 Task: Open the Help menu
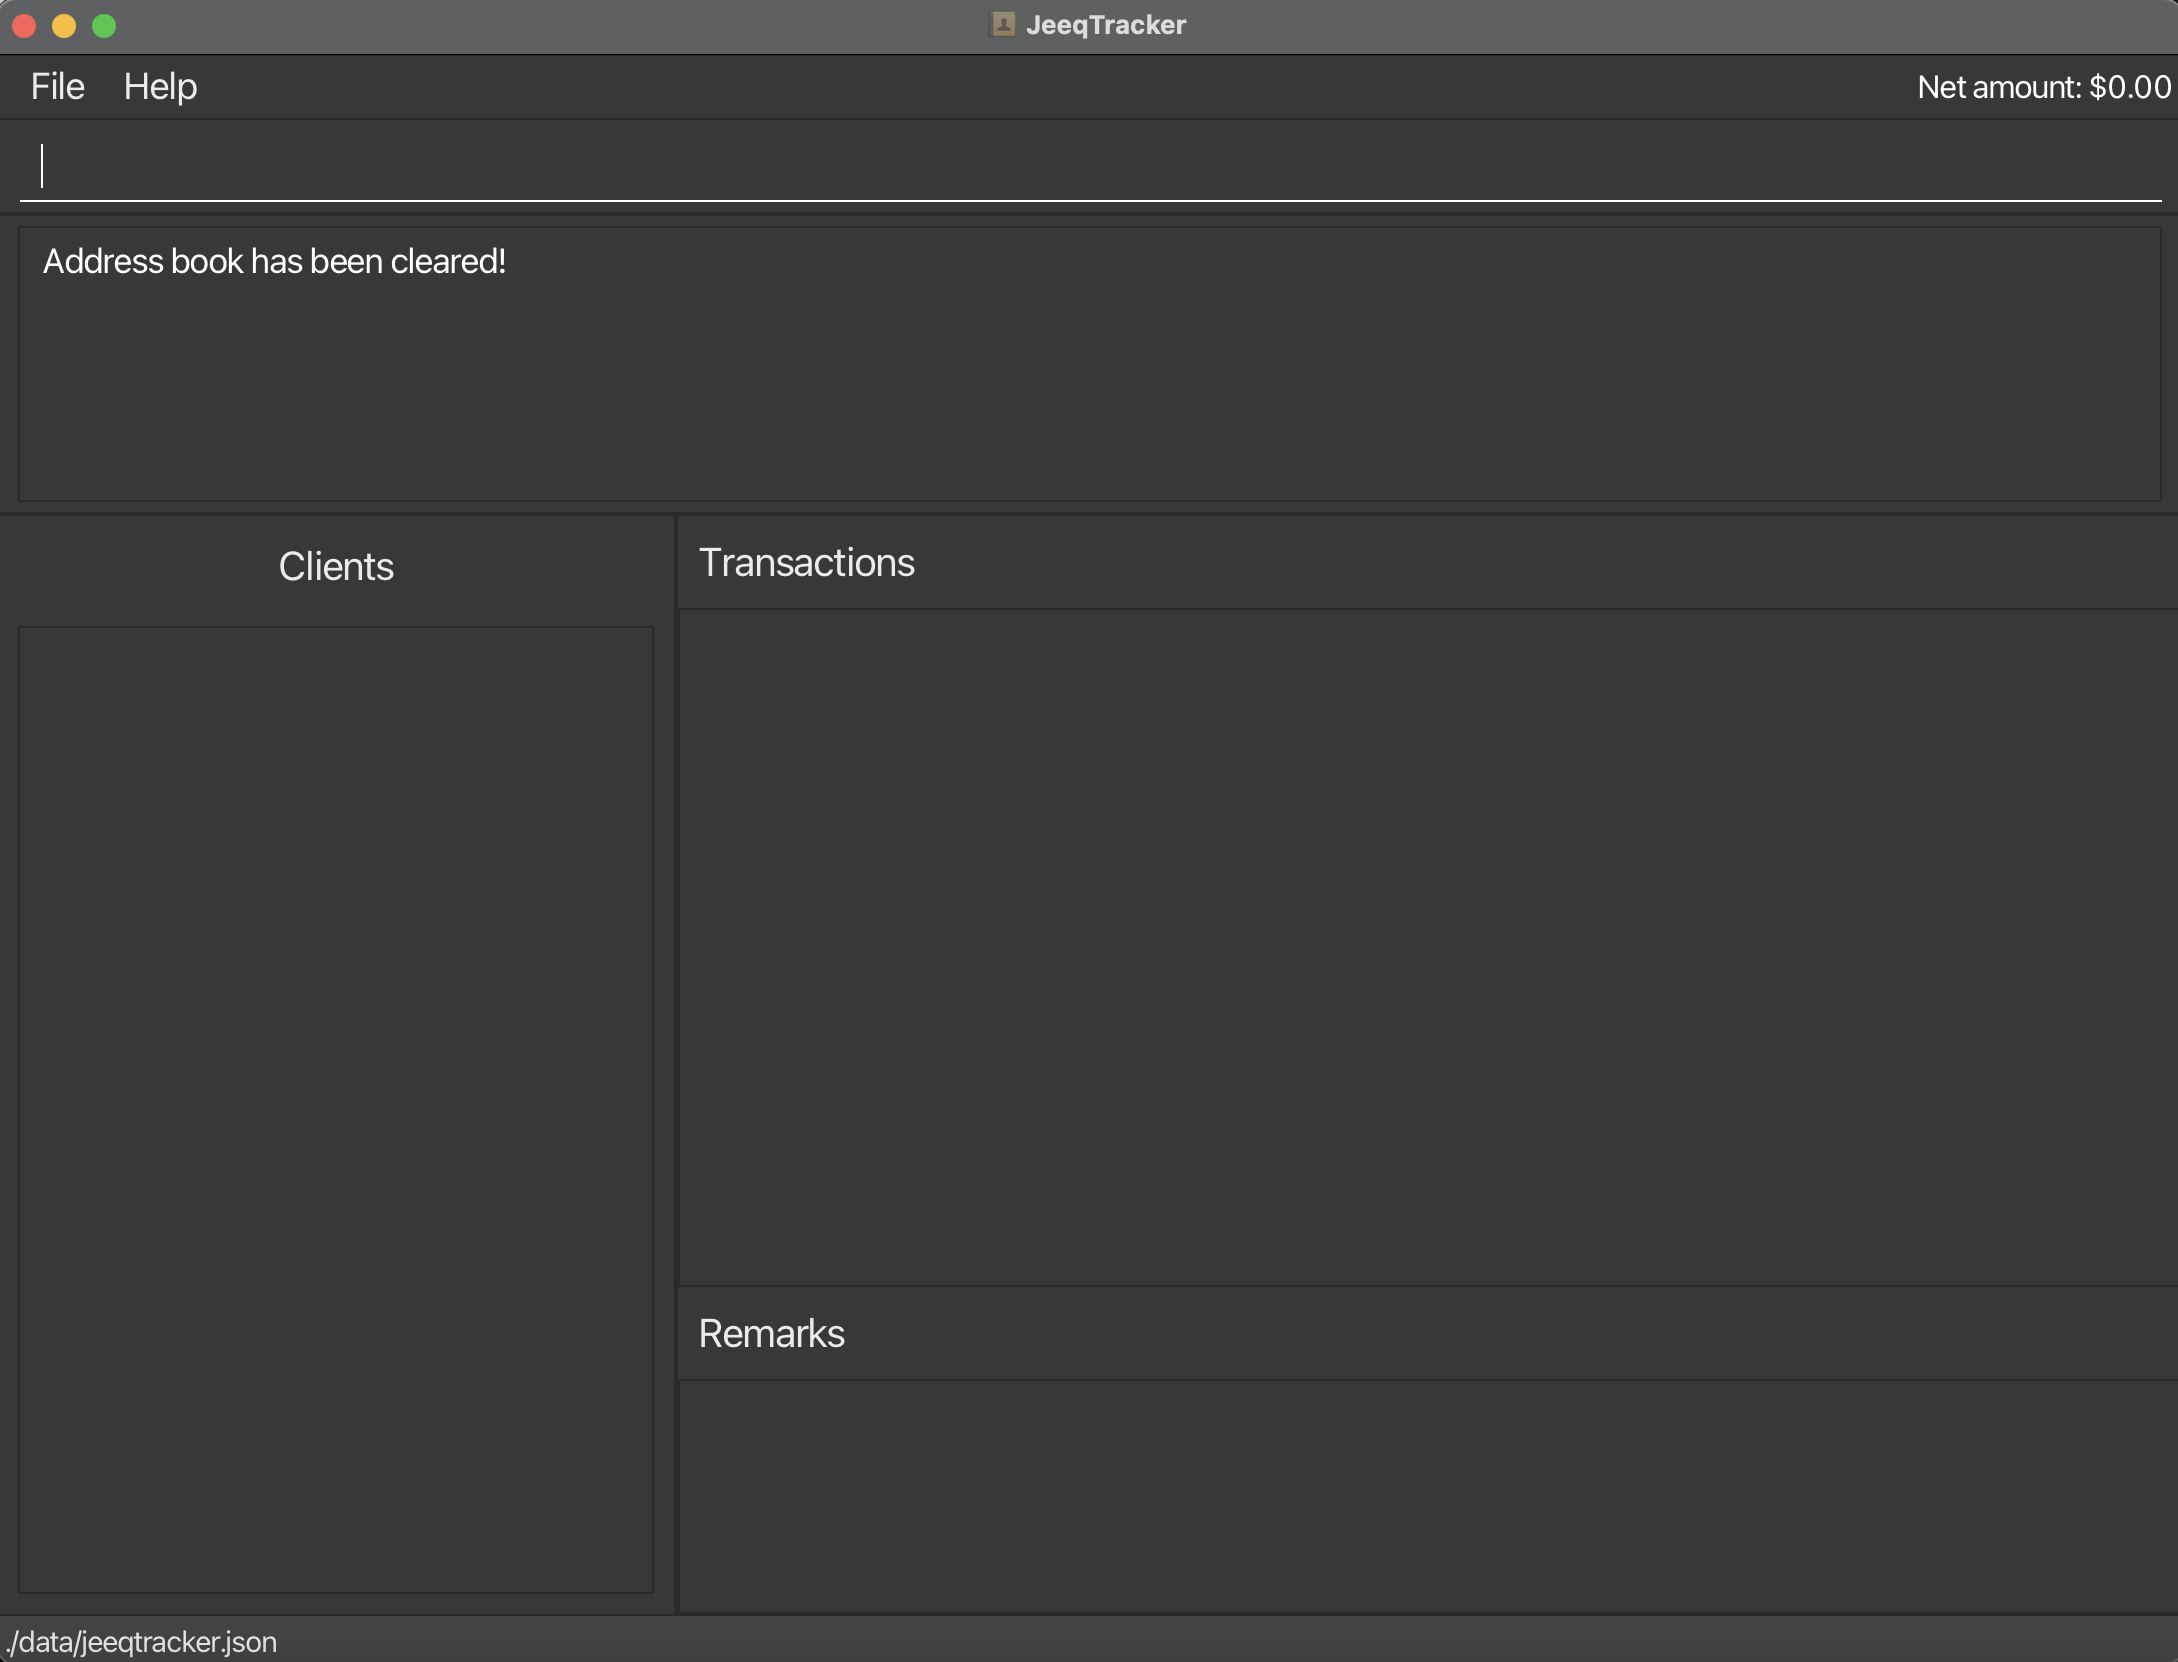160,87
